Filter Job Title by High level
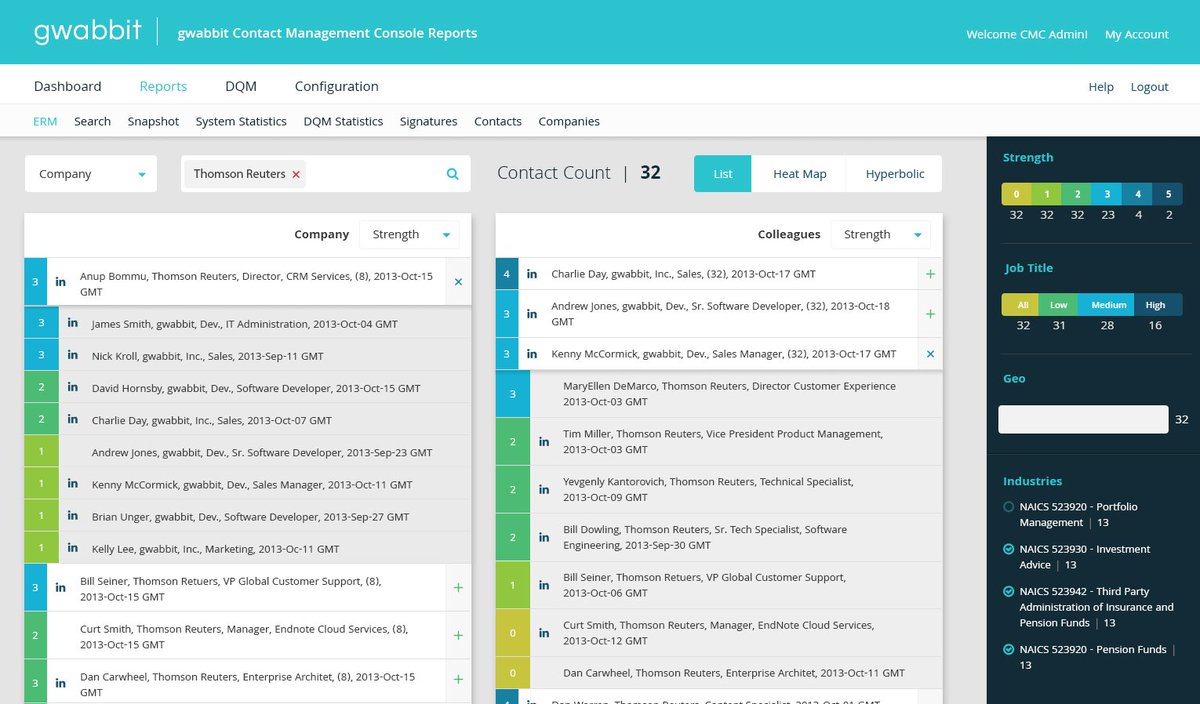 (x=1156, y=305)
